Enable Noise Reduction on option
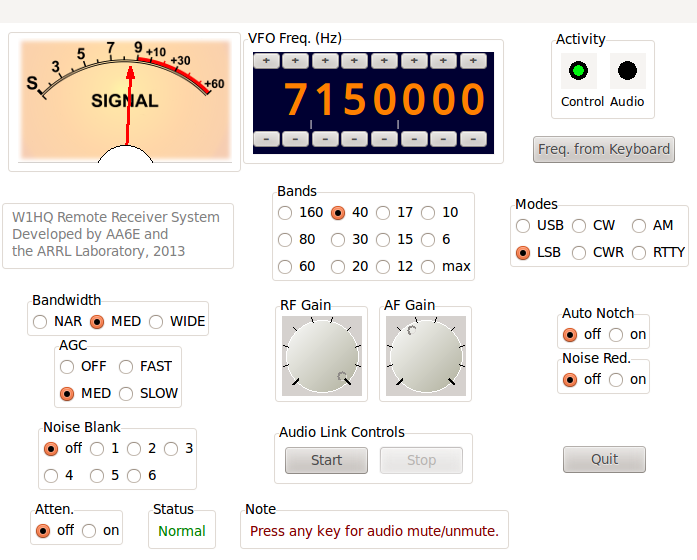Screen dimensions: 697x560 coord(617,380)
